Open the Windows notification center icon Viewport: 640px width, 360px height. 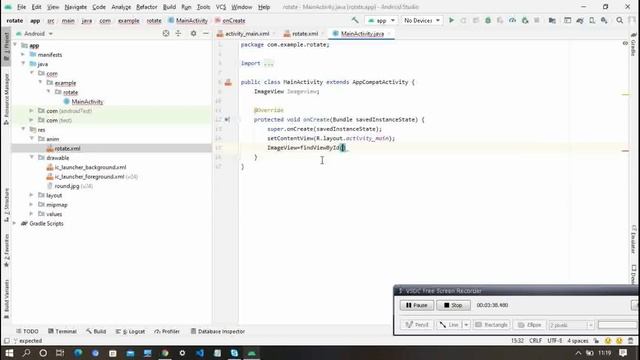[623, 353]
